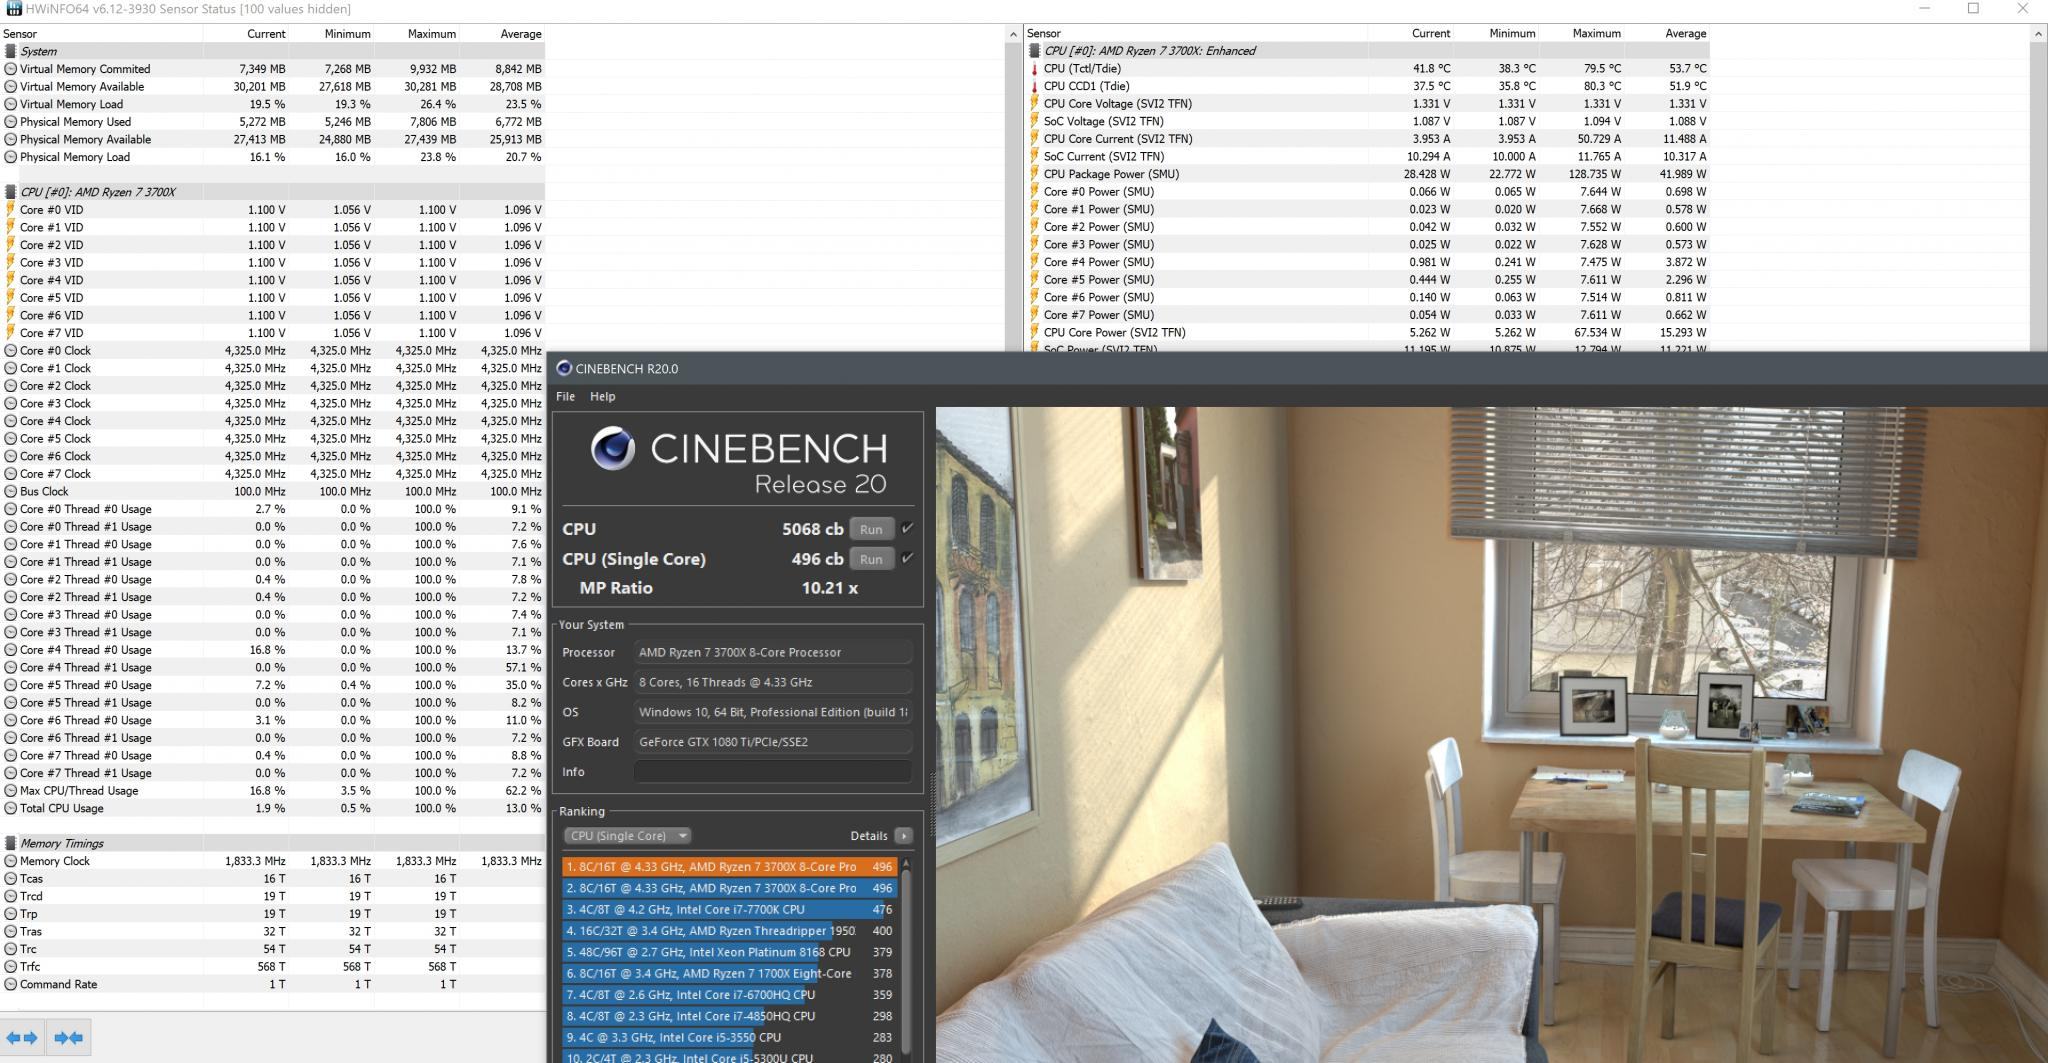Select ranking entry 6 AMD Ryzen 7 1700X
Viewport: 2048px width, 1063px height.
[729, 973]
